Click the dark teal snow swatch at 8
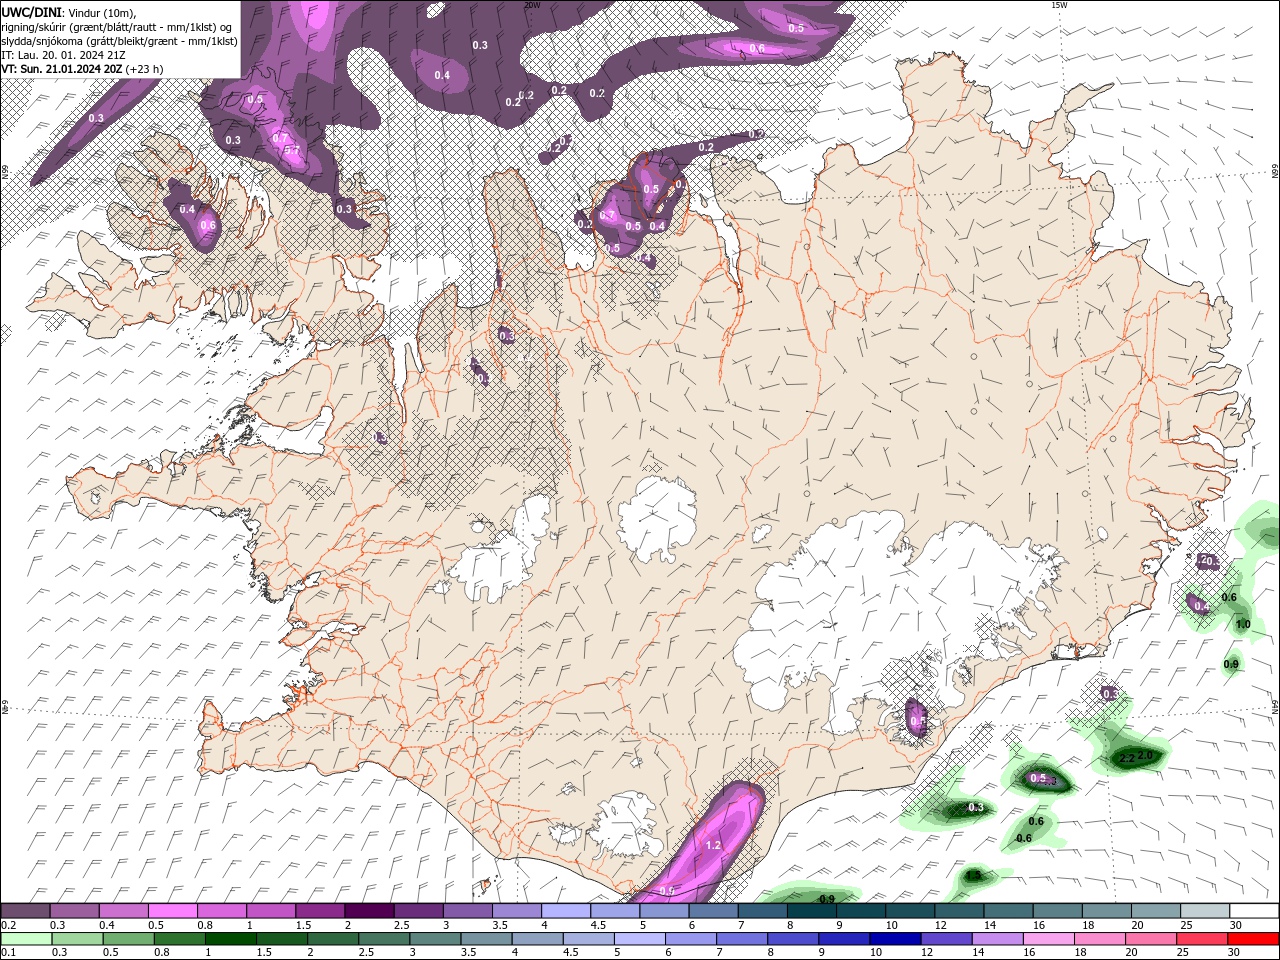 (x=812, y=911)
